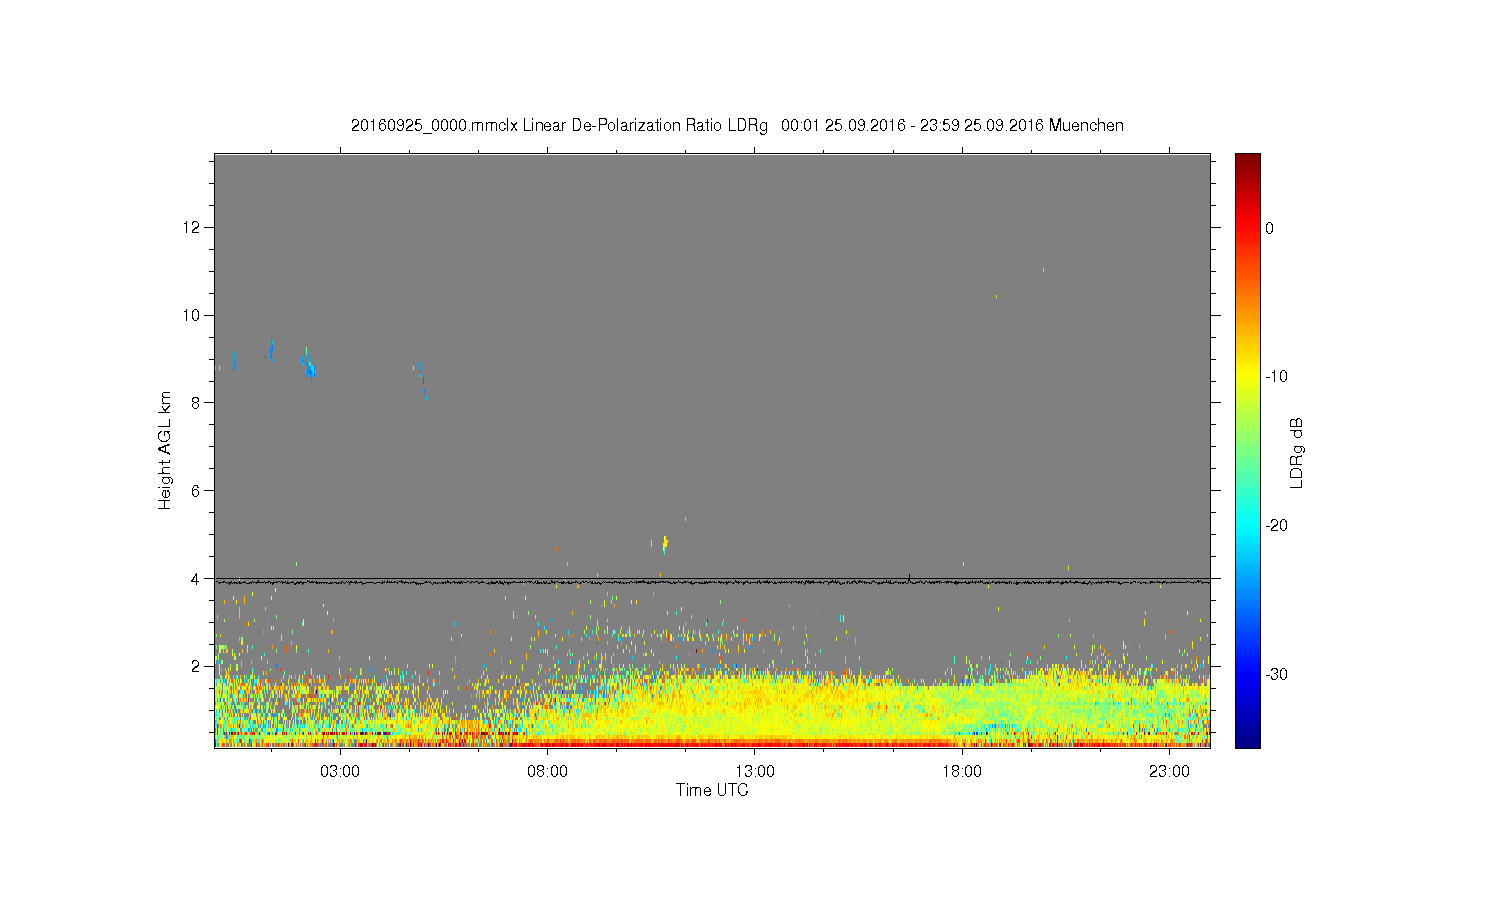Click the 08:00 time tick label
1500x900 pixels.
[547, 772]
